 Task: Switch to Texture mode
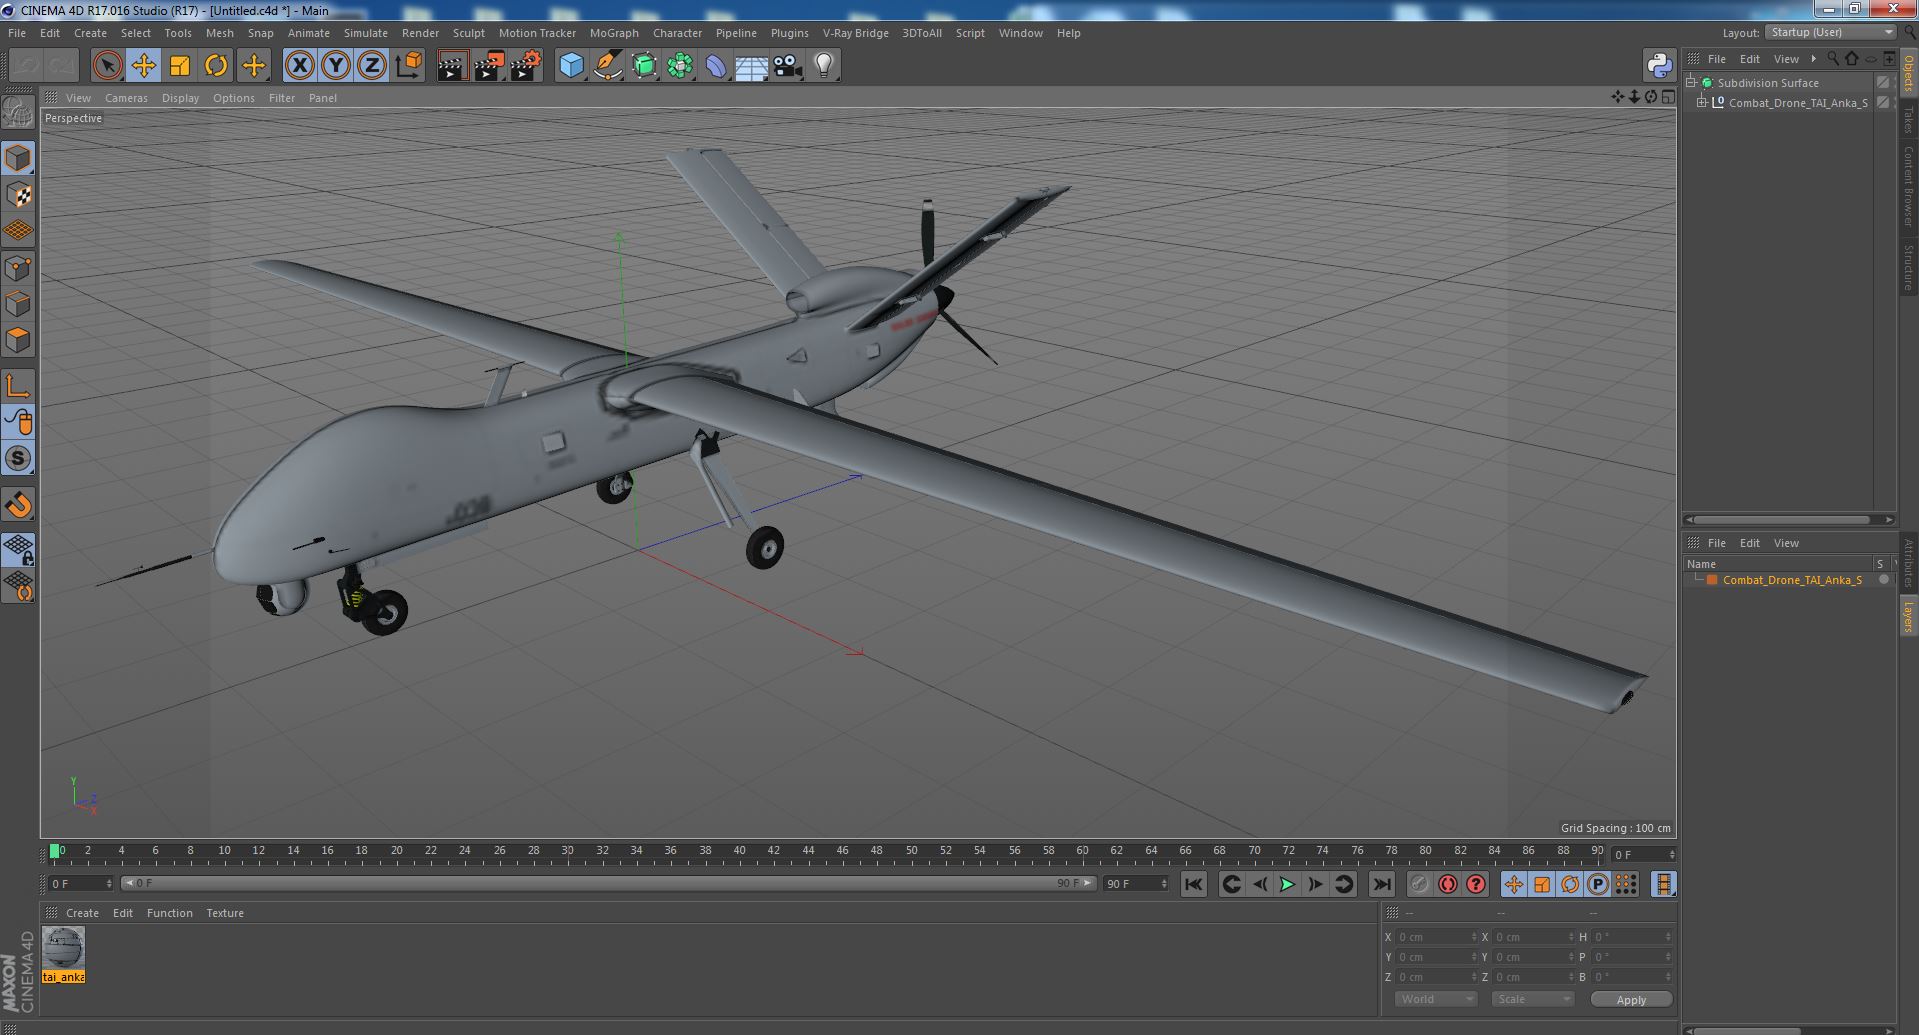click(18, 195)
